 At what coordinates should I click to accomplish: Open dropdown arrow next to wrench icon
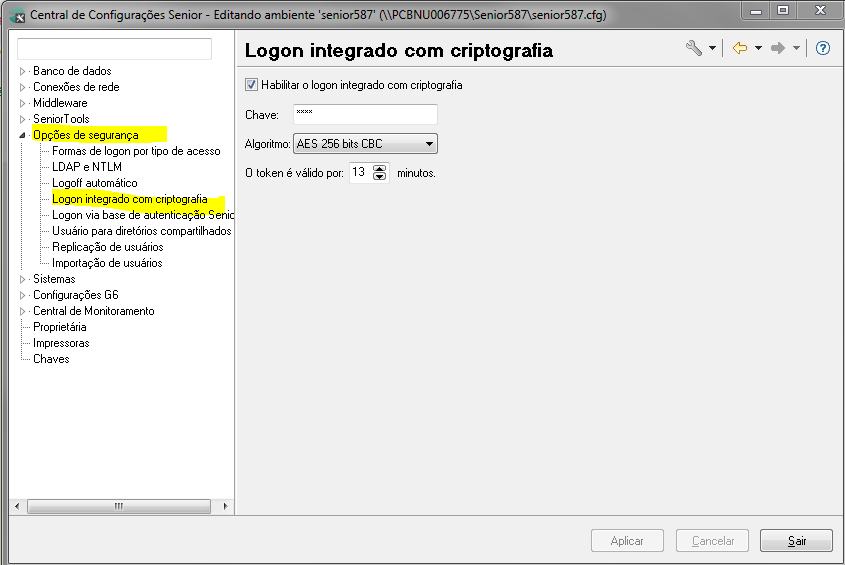712,48
